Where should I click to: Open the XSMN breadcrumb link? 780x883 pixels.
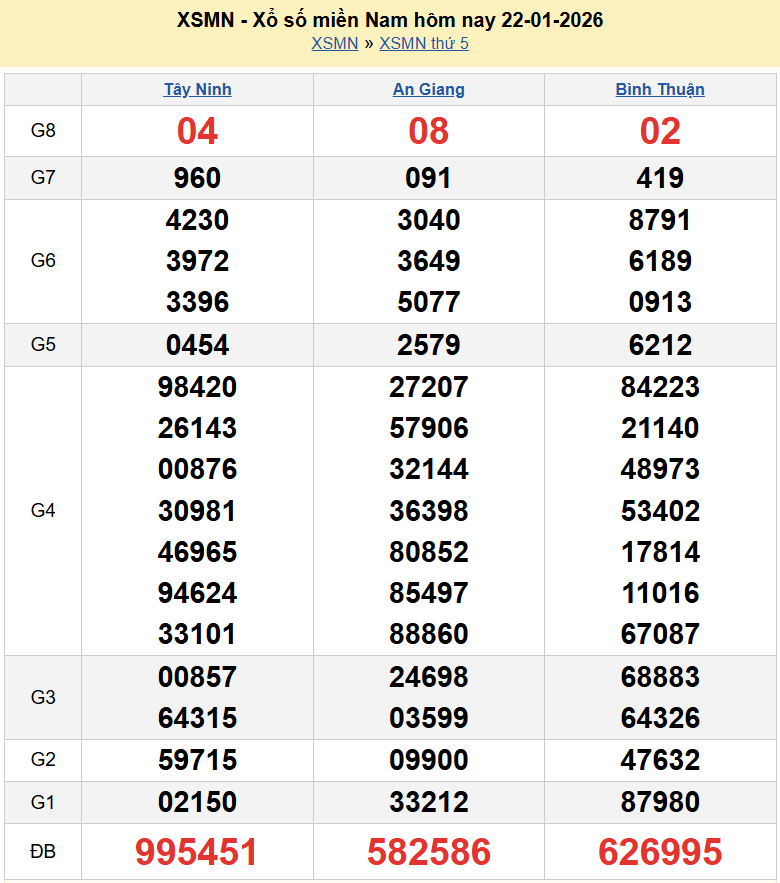(x=334, y=43)
